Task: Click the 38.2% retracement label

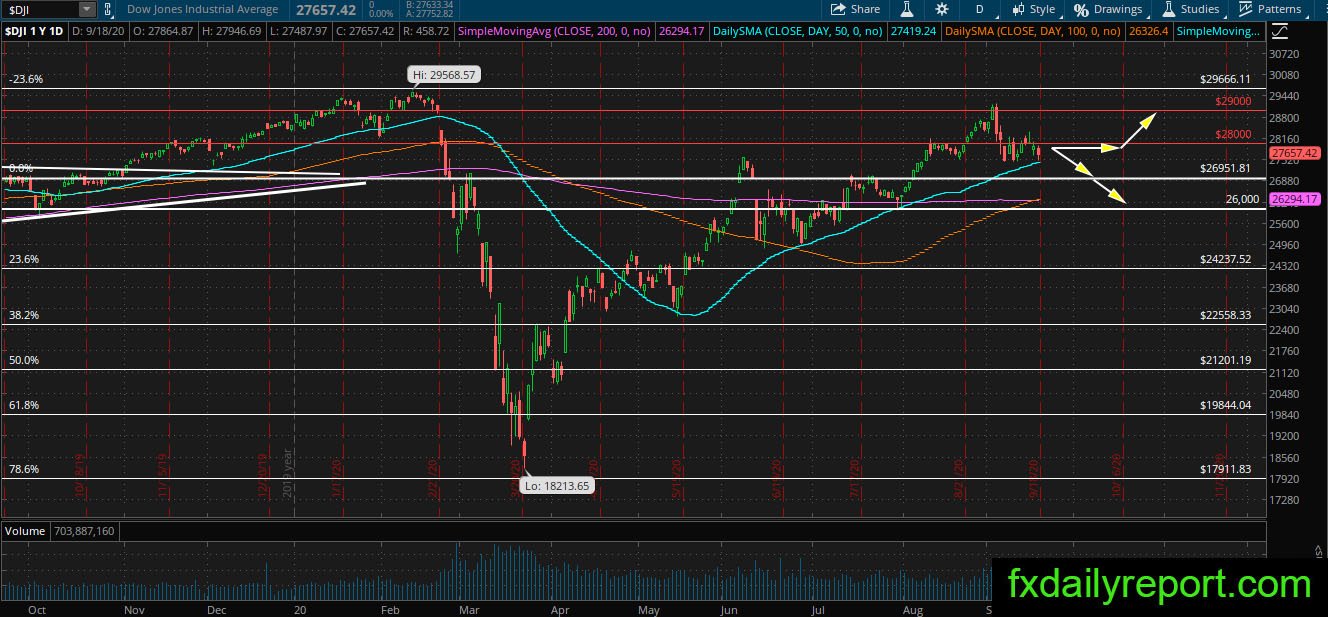Action: 23,315
